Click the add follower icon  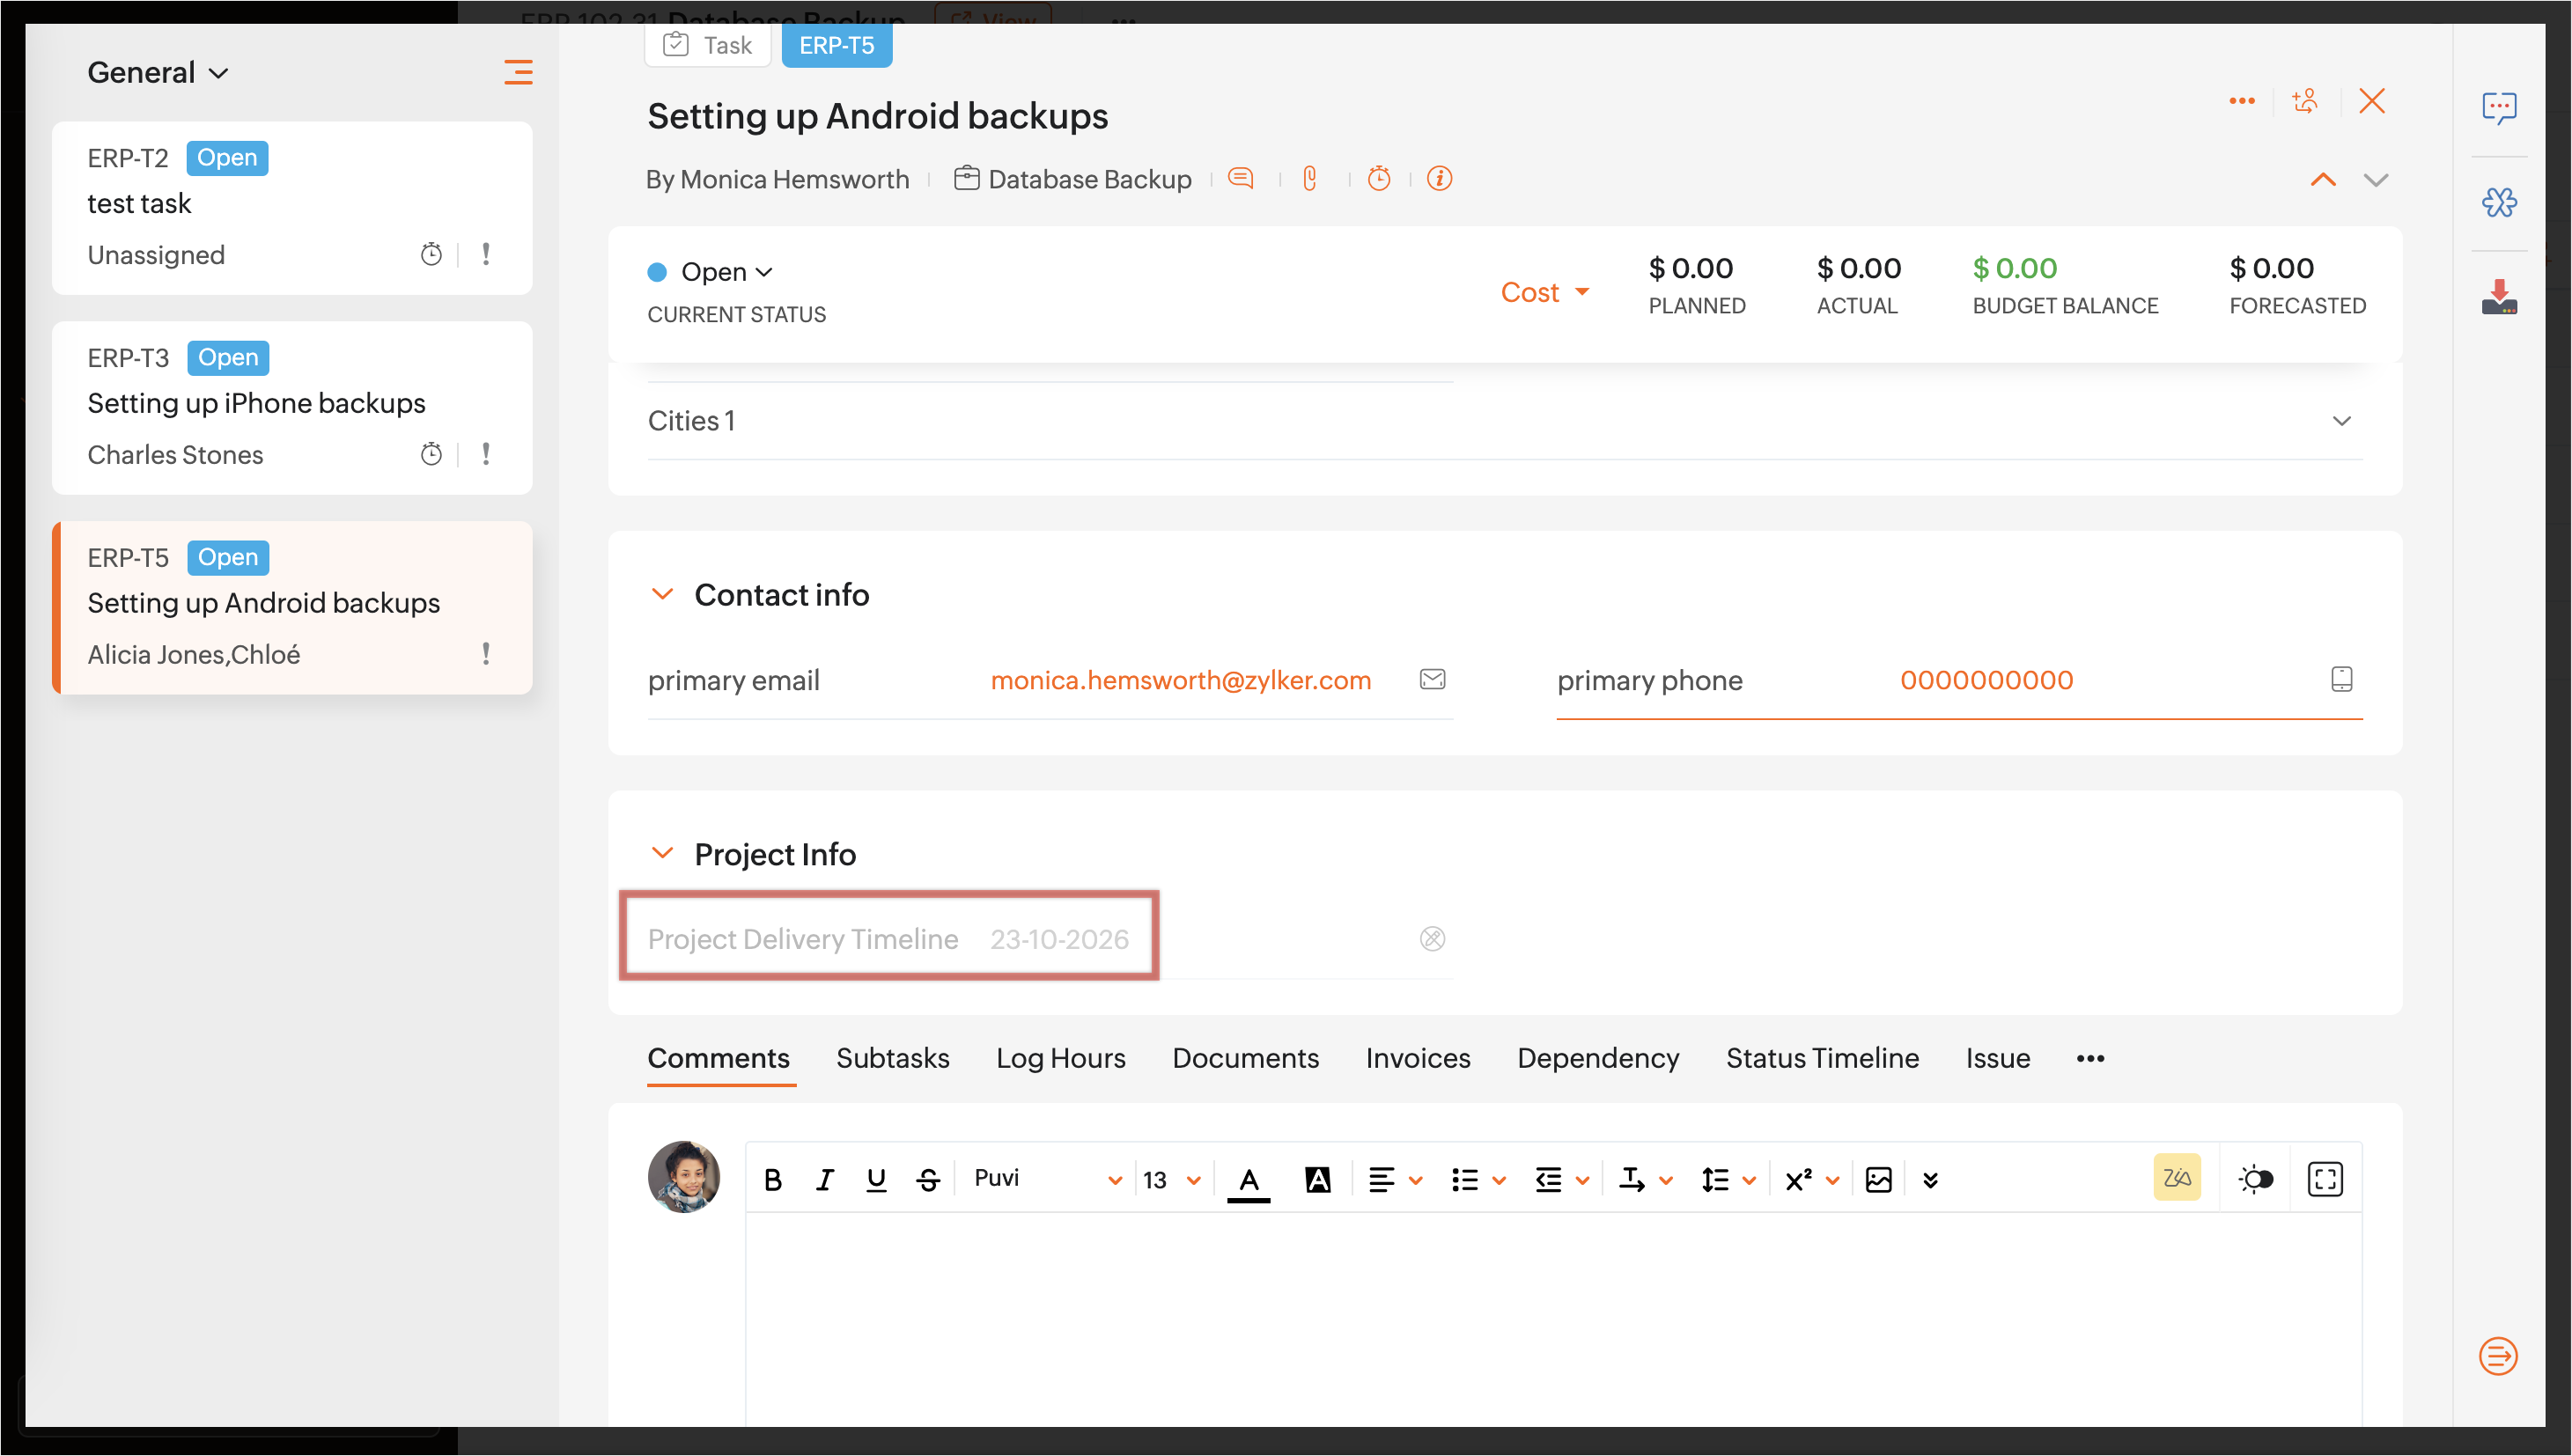pyautogui.click(x=2305, y=101)
